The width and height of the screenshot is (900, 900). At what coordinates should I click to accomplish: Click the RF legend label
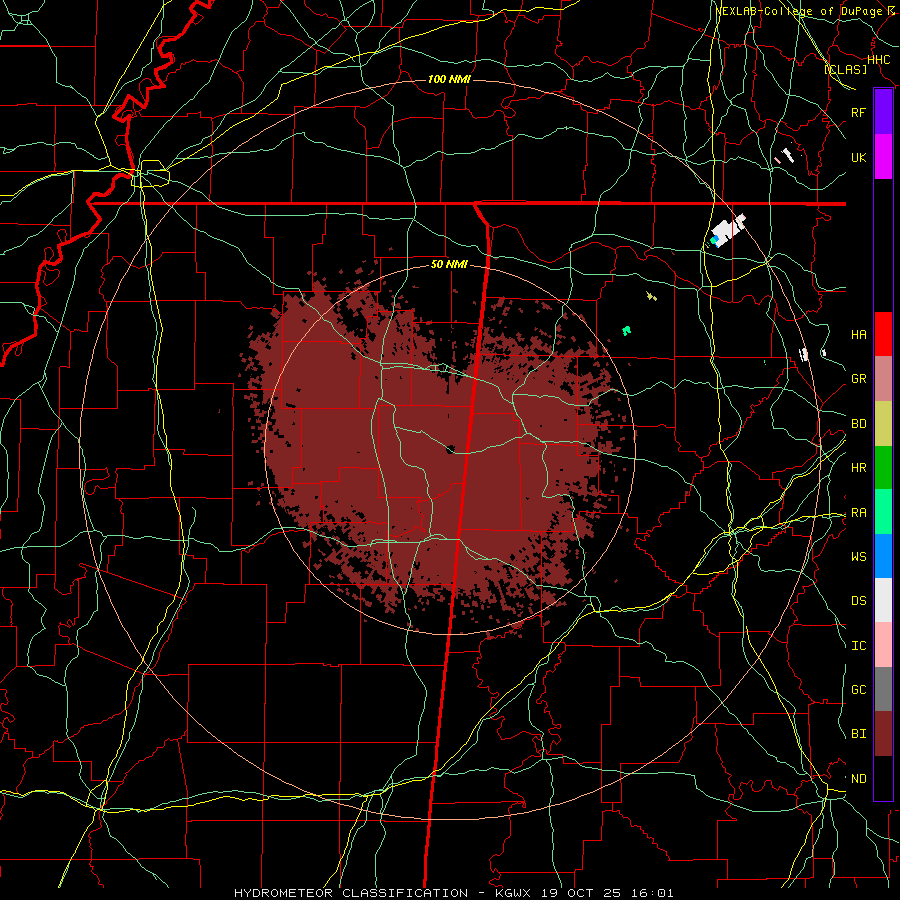click(x=858, y=112)
